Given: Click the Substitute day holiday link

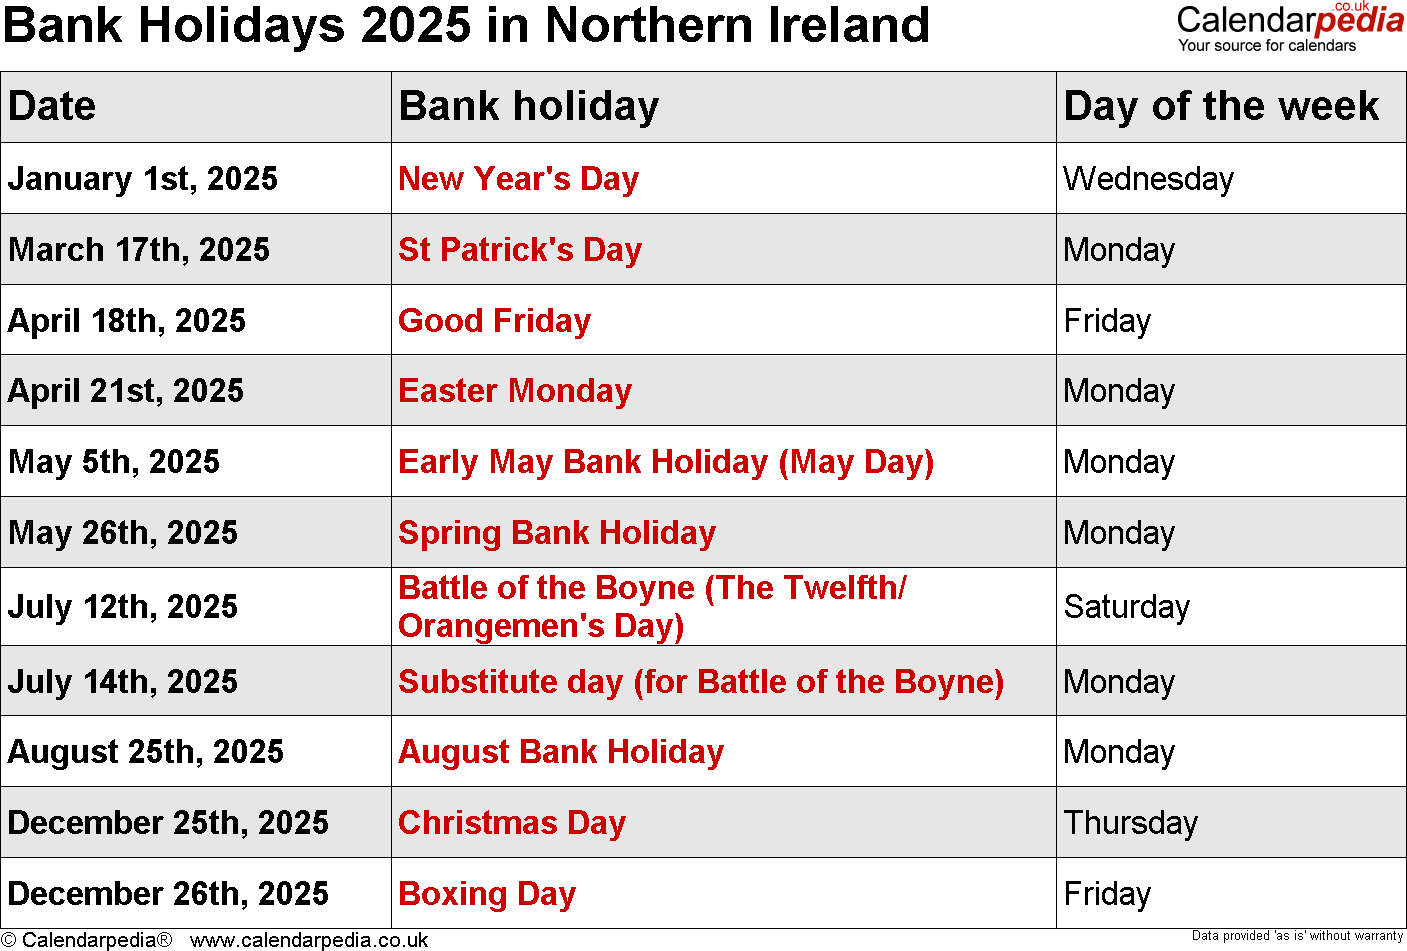Looking at the screenshot, I should point(700,682).
